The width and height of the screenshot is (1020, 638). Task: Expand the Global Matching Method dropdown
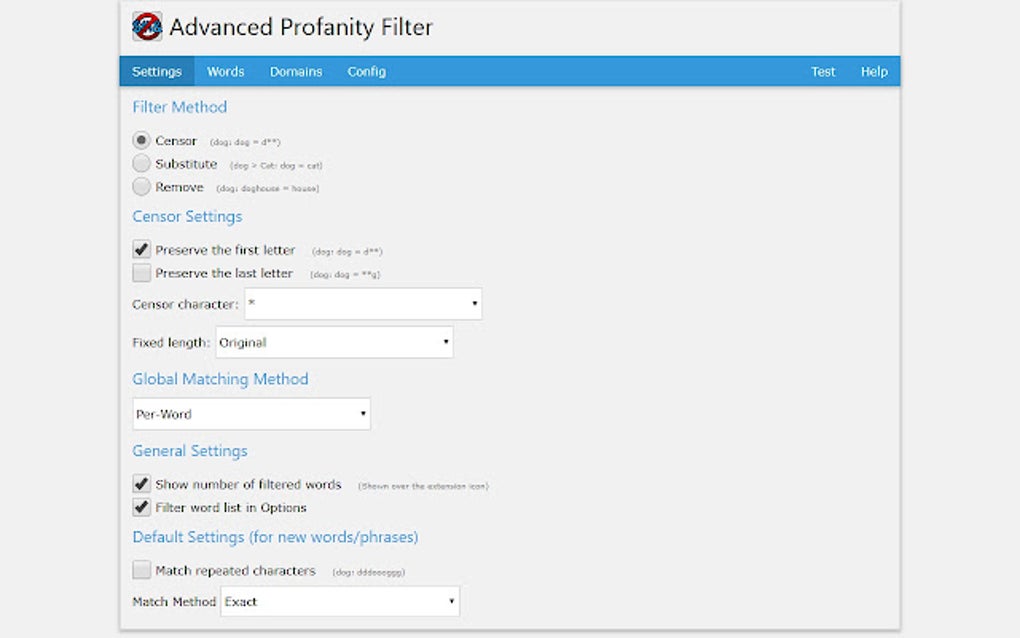click(251, 413)
